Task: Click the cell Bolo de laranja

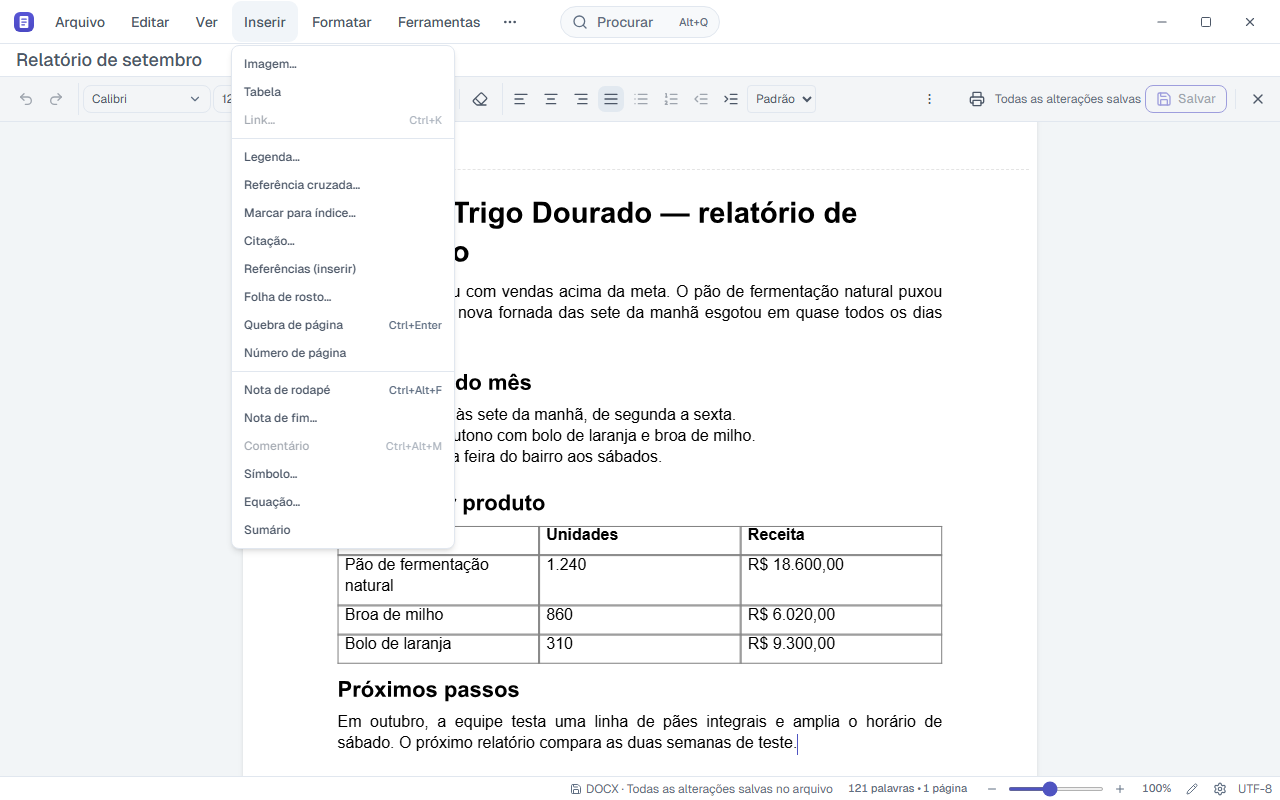Action: point(438,648)
